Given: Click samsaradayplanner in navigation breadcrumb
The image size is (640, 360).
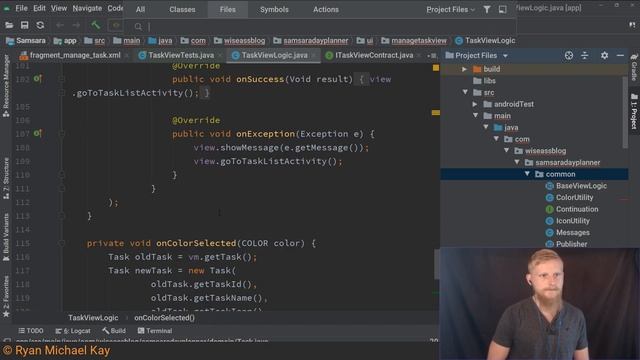Looking at the screenshot, I should (316, 41).
